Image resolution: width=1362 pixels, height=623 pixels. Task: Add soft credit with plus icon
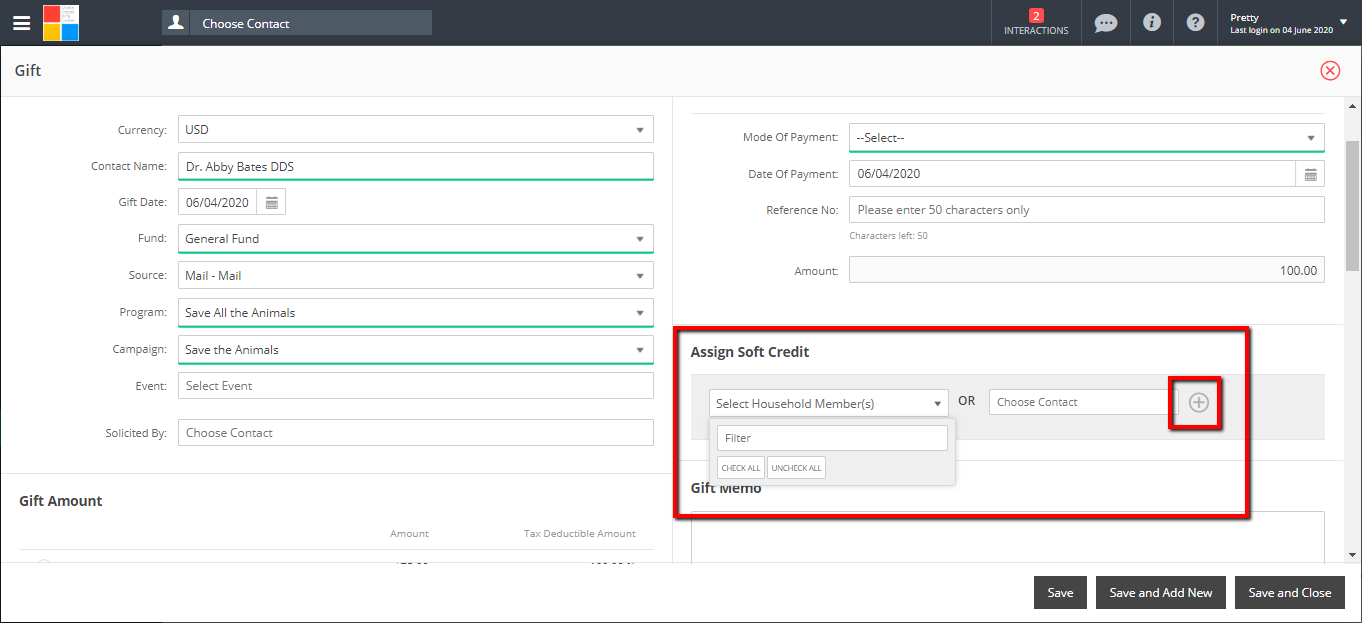1199,402
